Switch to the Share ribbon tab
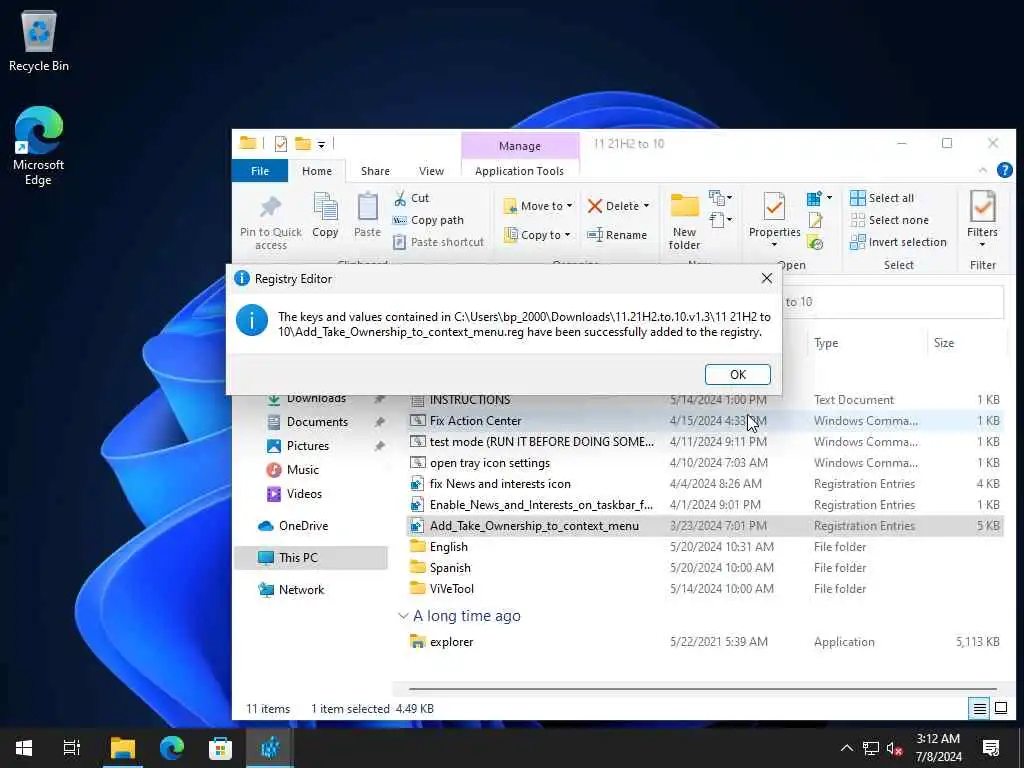Viewport: 1024px width, 768px height. pos(375,170)
